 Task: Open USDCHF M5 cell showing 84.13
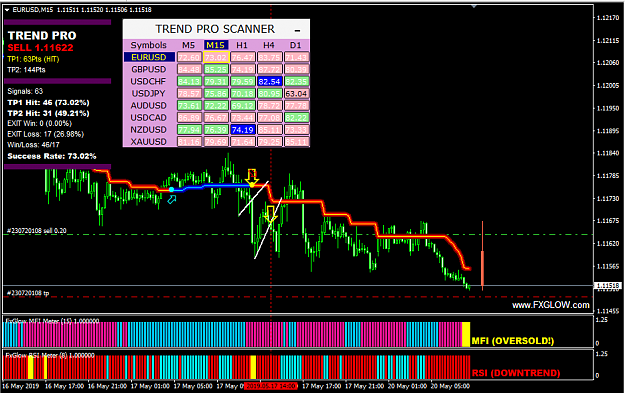189,81
